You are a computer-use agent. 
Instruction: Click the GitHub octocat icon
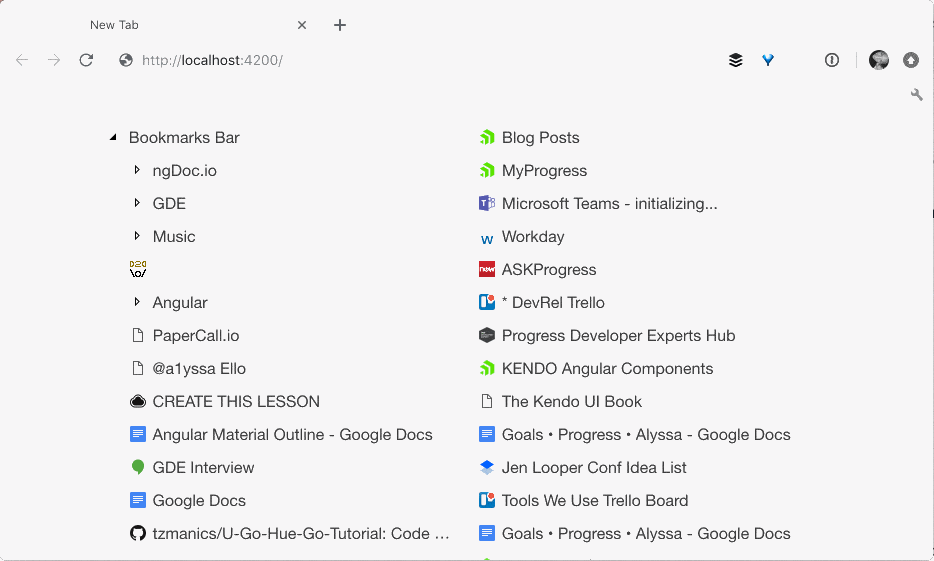click(x=138, y=533)
